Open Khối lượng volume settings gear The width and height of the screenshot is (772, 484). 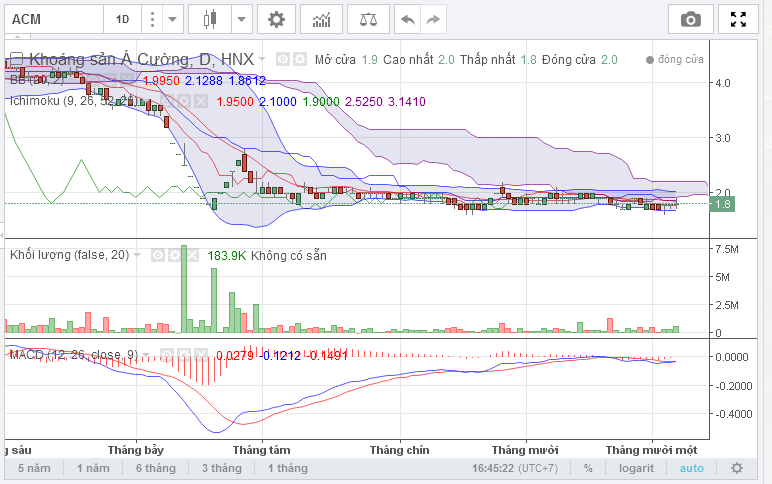tap(175, 255)
